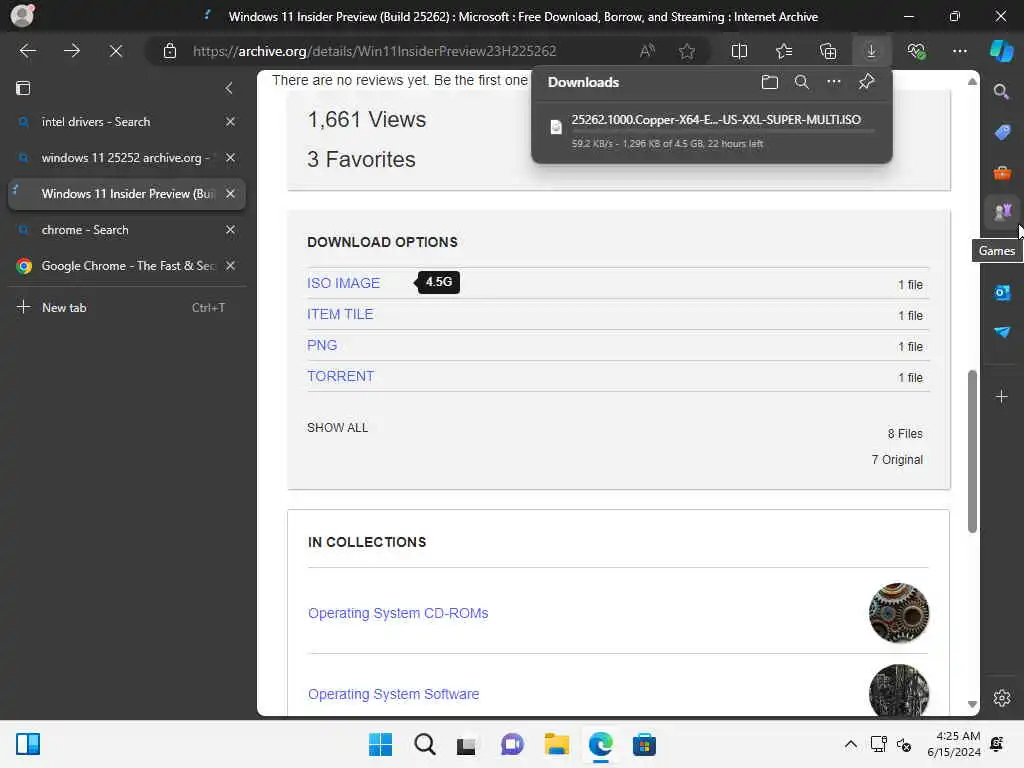Image resolution: width=1024 pixels, height=768 pixels.
Task: Open the Tools briefcase sidebar icon
Action: tap(1002, 172)
